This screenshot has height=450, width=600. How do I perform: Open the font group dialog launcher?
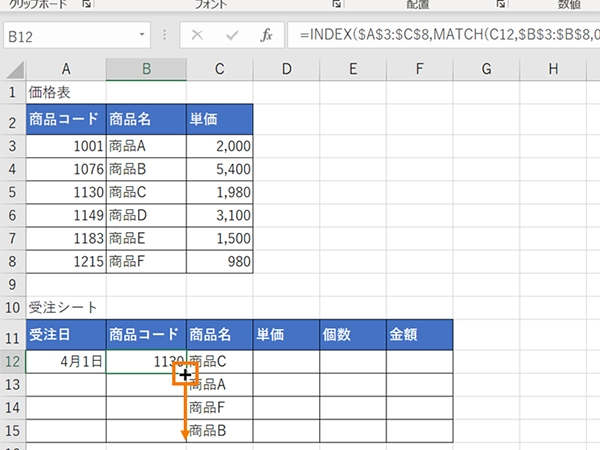coord(336,4)
